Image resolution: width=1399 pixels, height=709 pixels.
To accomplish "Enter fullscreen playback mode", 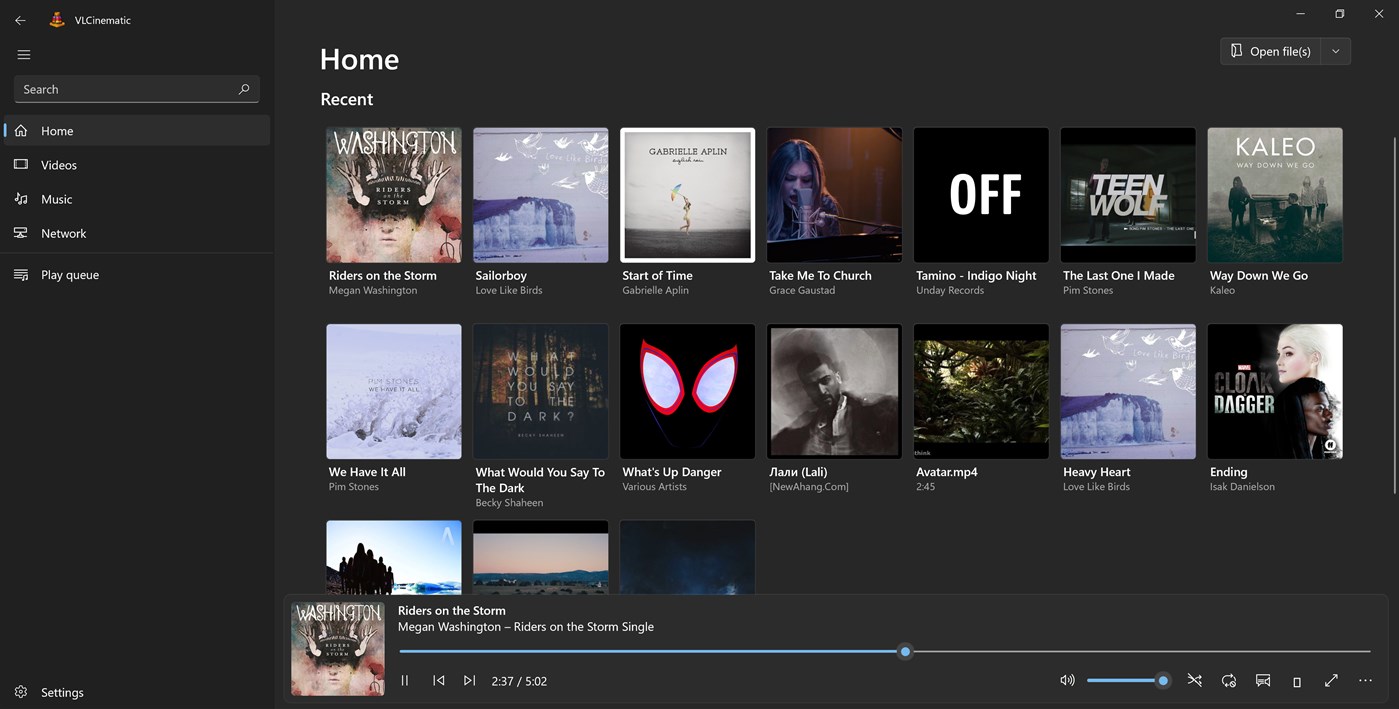I will pyautogui.click(x=1330, y=680).
